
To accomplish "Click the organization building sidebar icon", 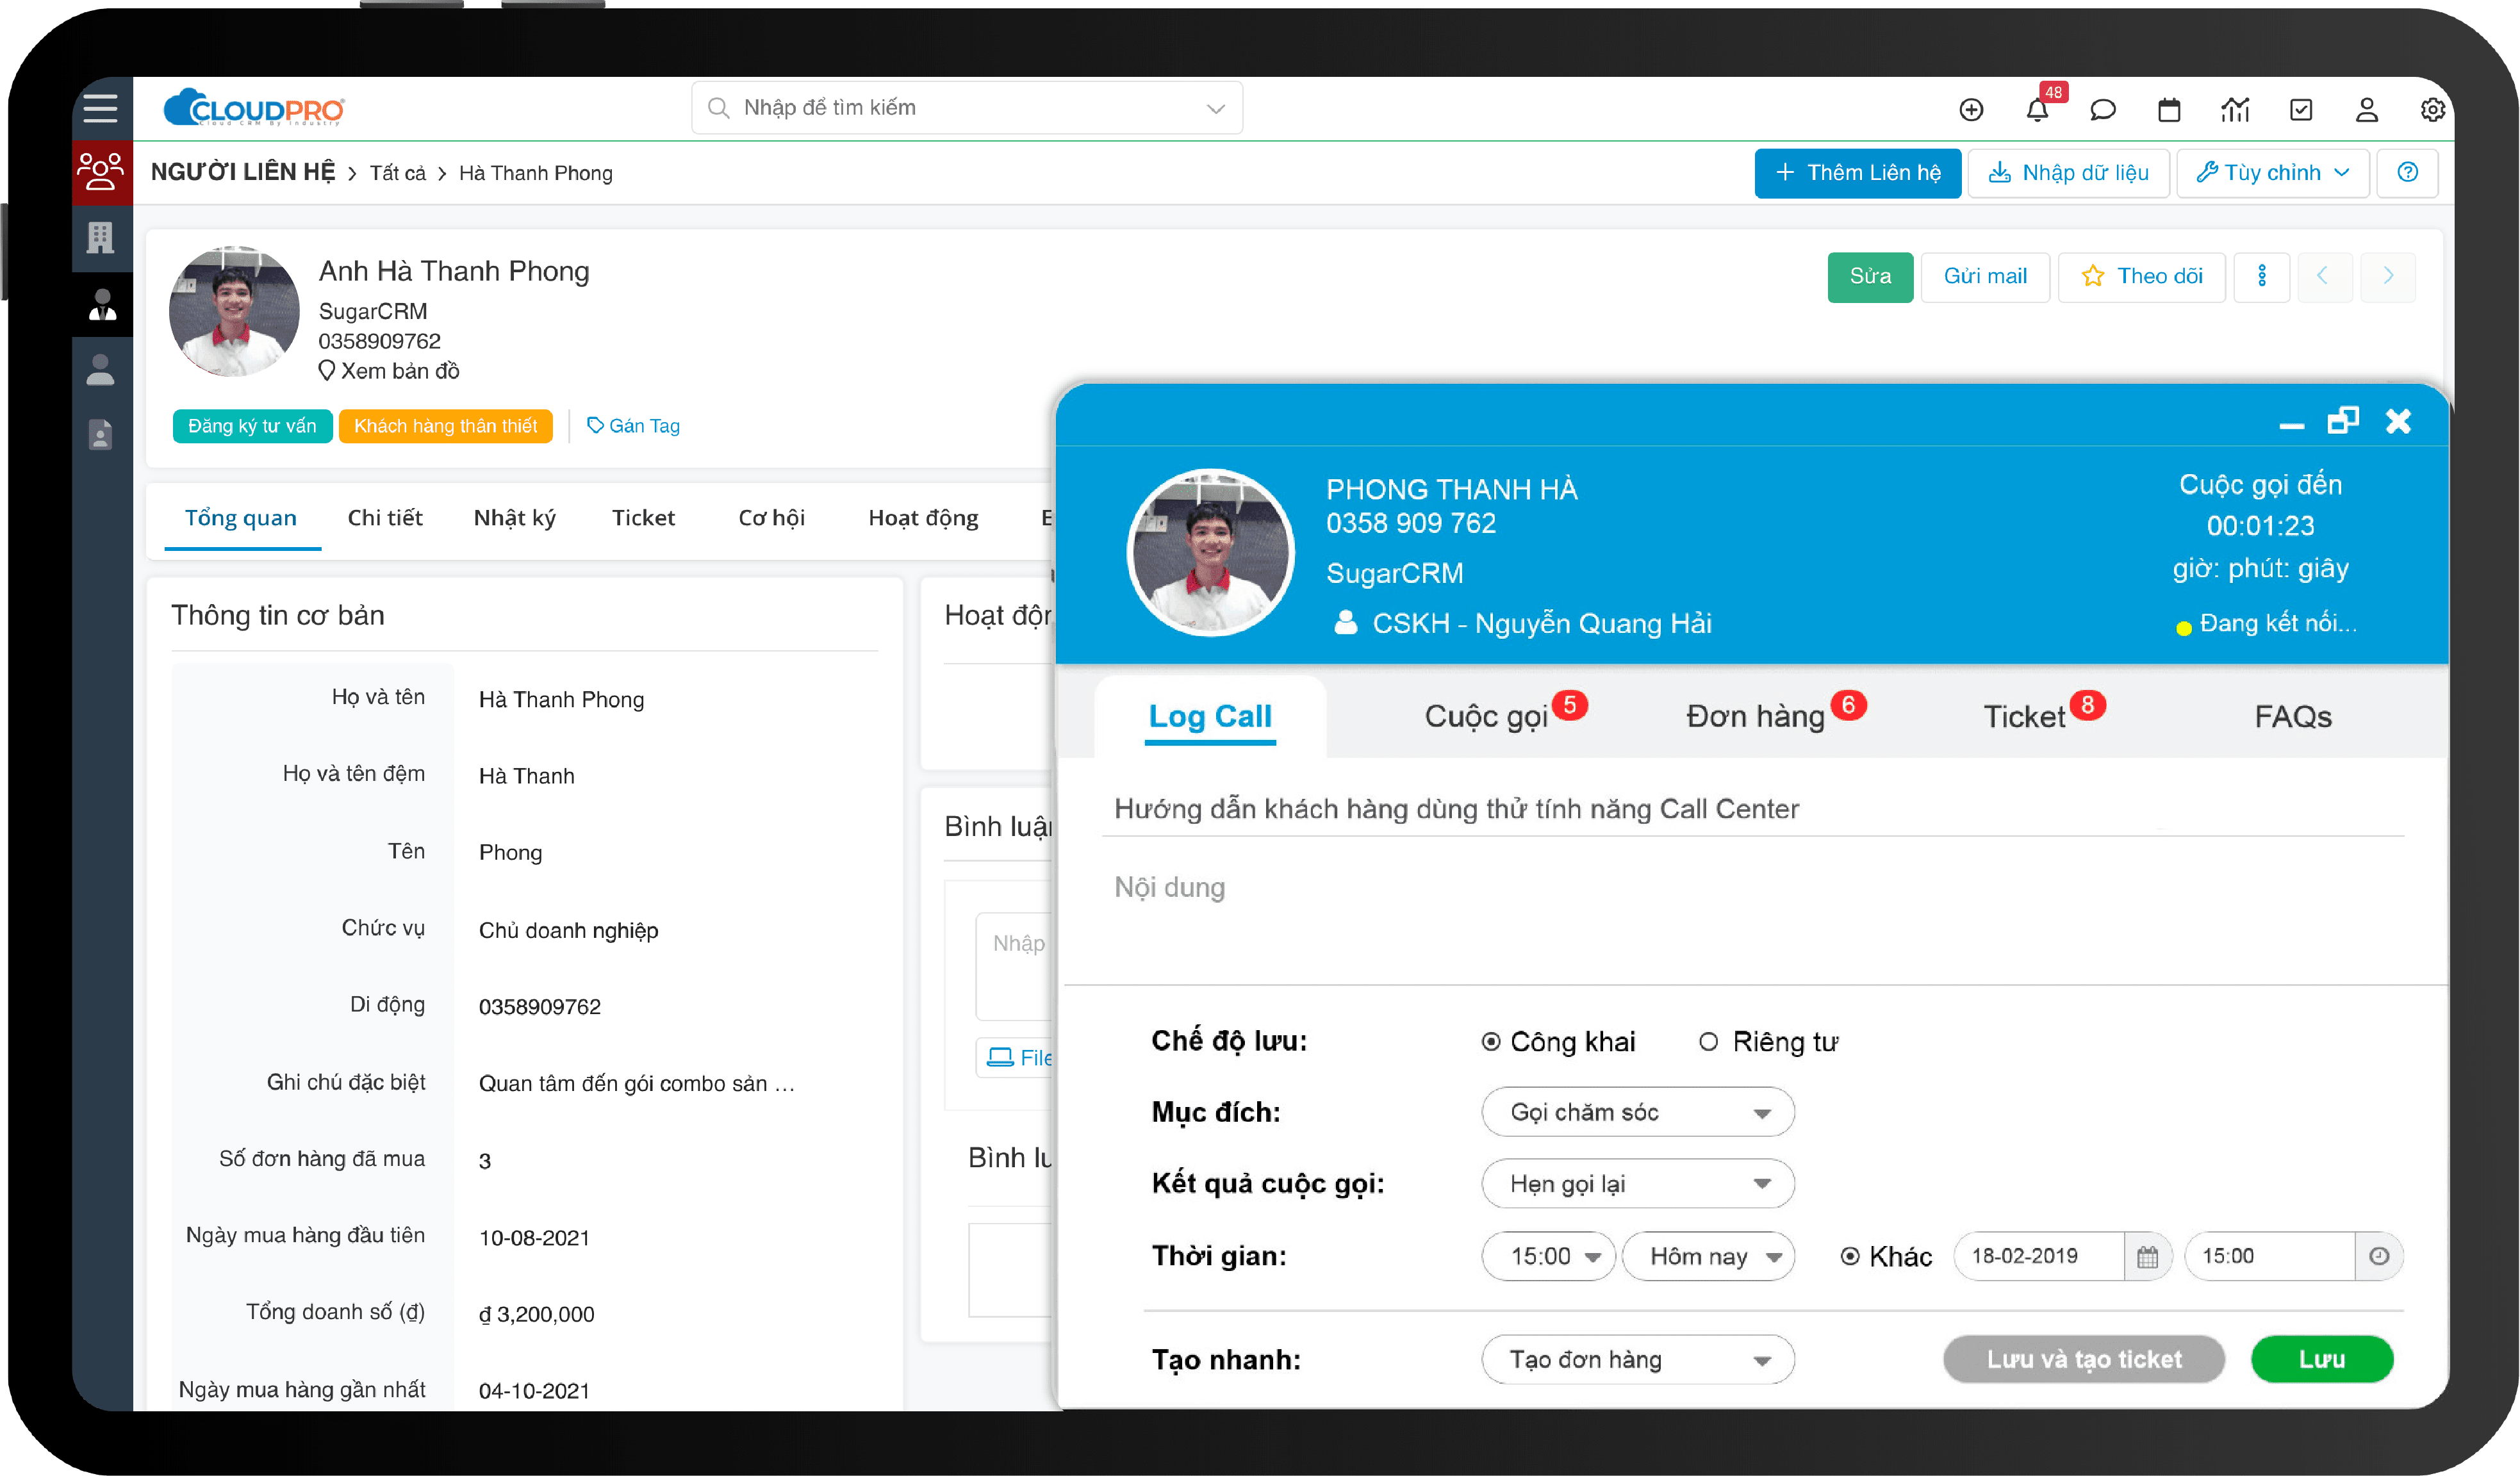I will pyautogui.click(x=100, y=238).
